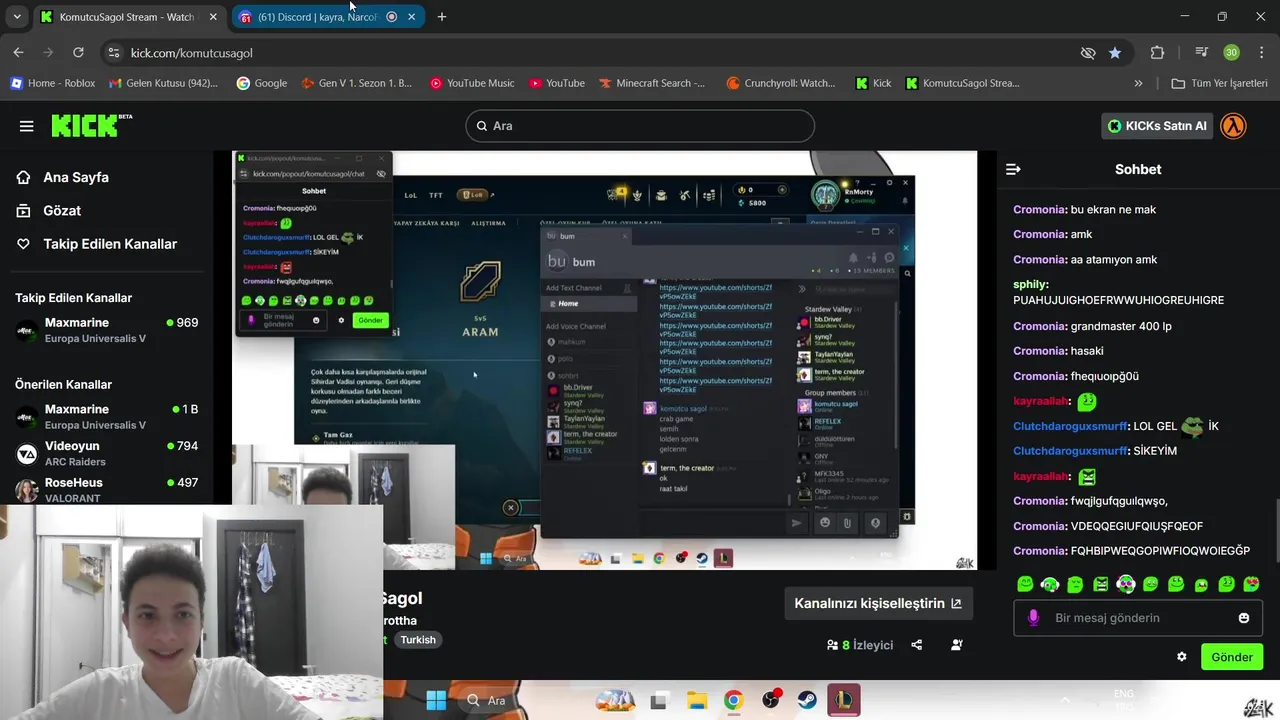
Task: Click the 8 İzleyici viewer count
Action: [860, 645]
